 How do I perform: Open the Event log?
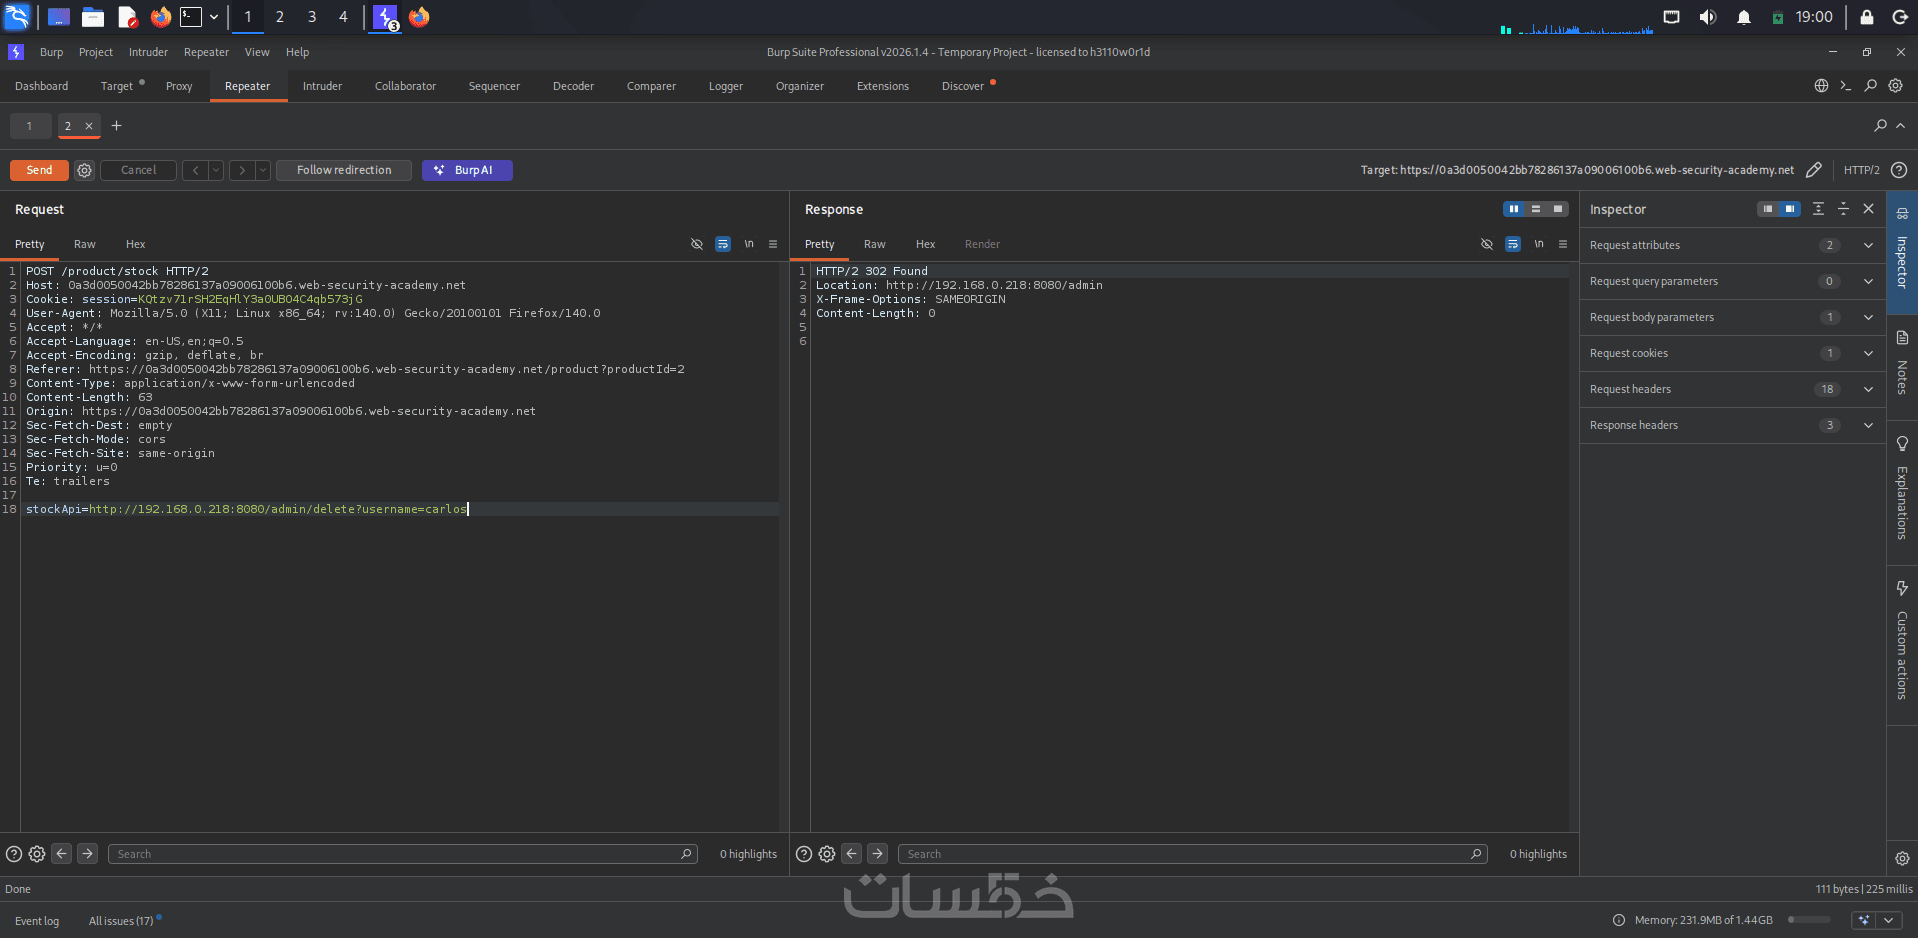(x=37, y=921)
